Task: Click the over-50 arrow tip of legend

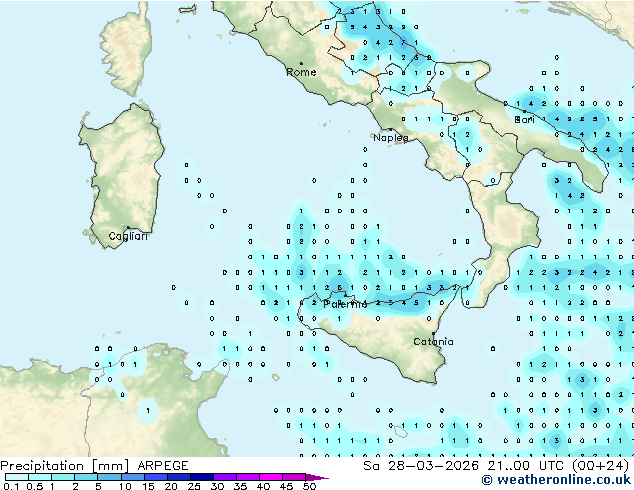Action: pos(317,477)
